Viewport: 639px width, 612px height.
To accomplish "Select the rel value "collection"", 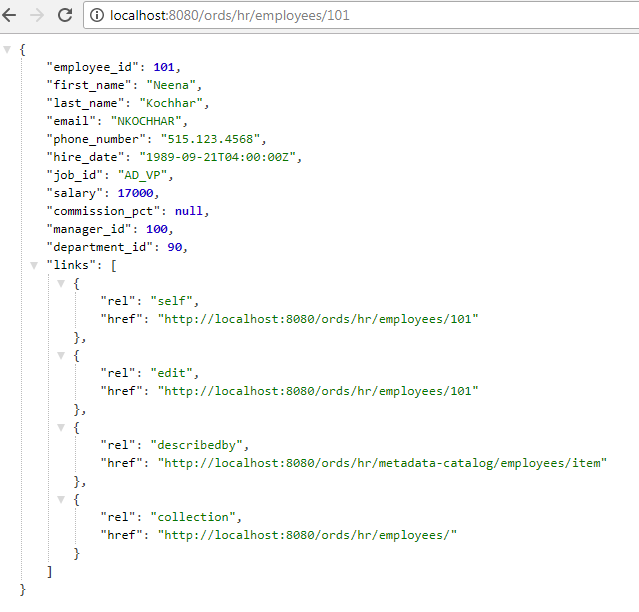I will (192, 517).
